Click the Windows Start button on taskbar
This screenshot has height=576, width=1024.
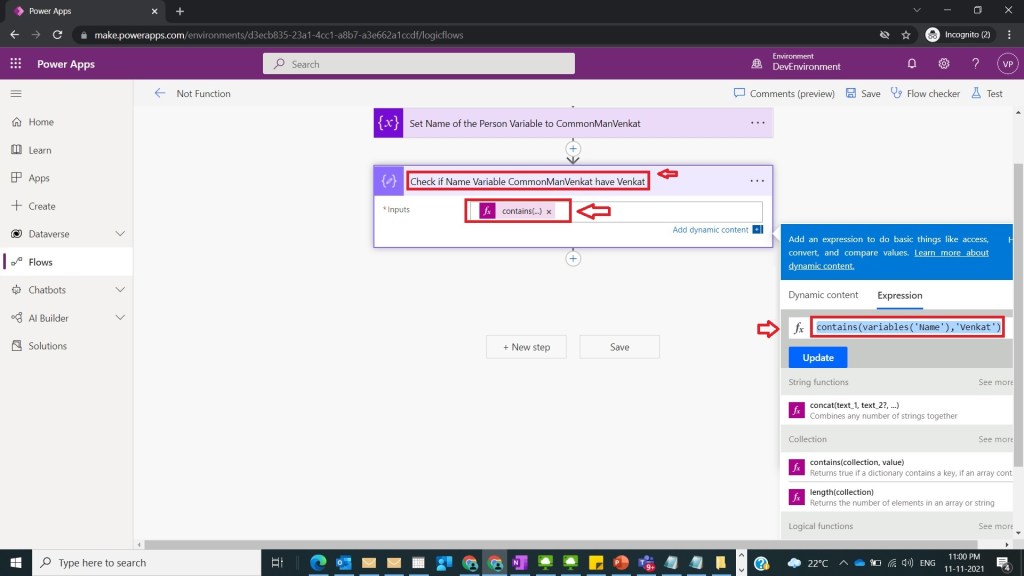[x=16, y=562]
